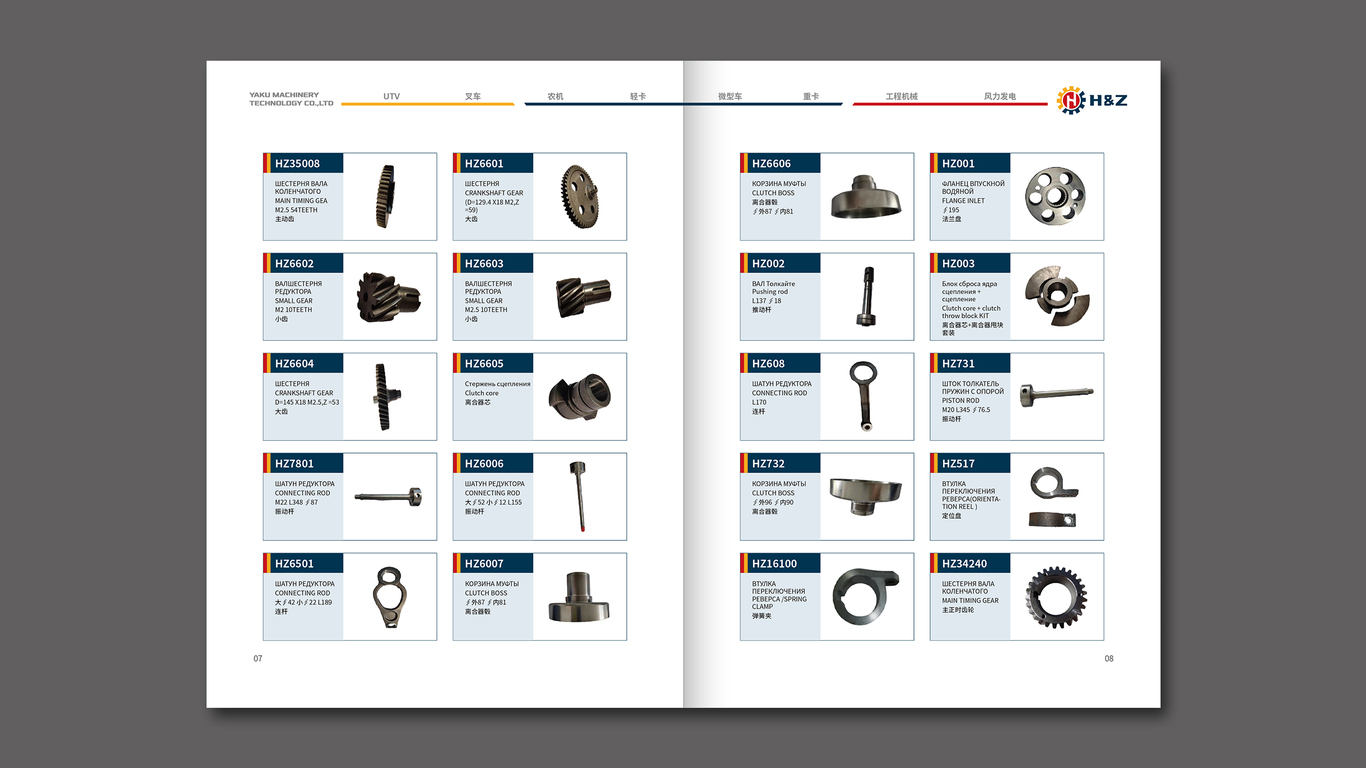Click the HZ6501 part code heading

click(294, 564)
